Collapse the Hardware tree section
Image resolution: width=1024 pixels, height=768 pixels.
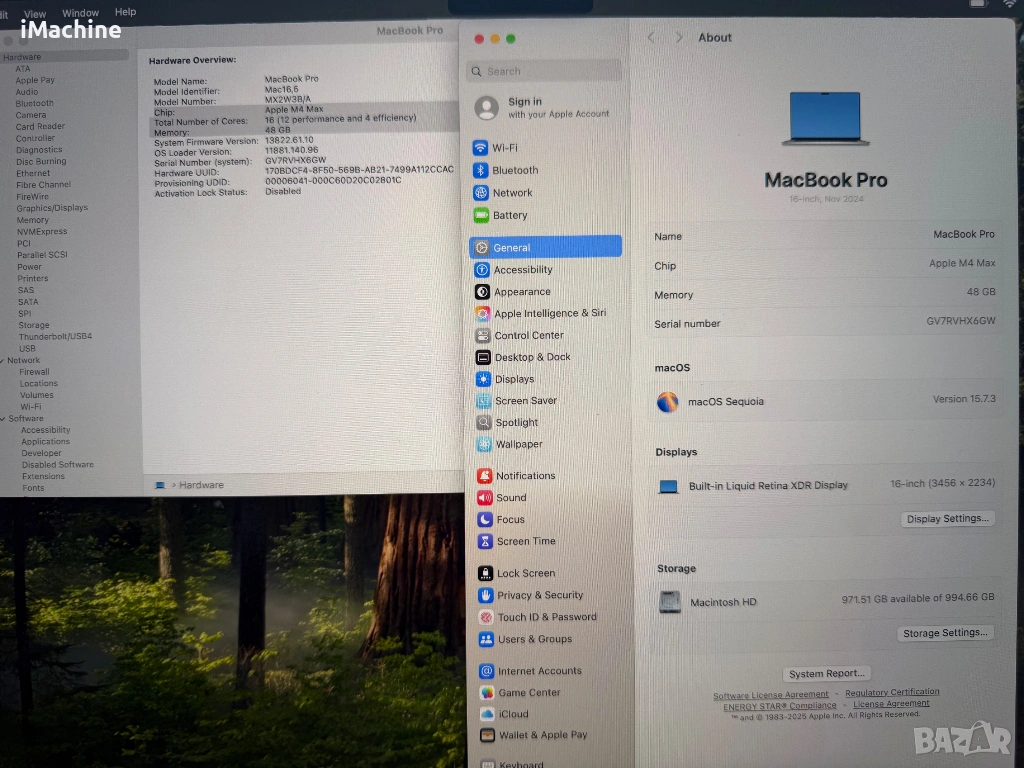pyautogui.click(x=3, y=57)
